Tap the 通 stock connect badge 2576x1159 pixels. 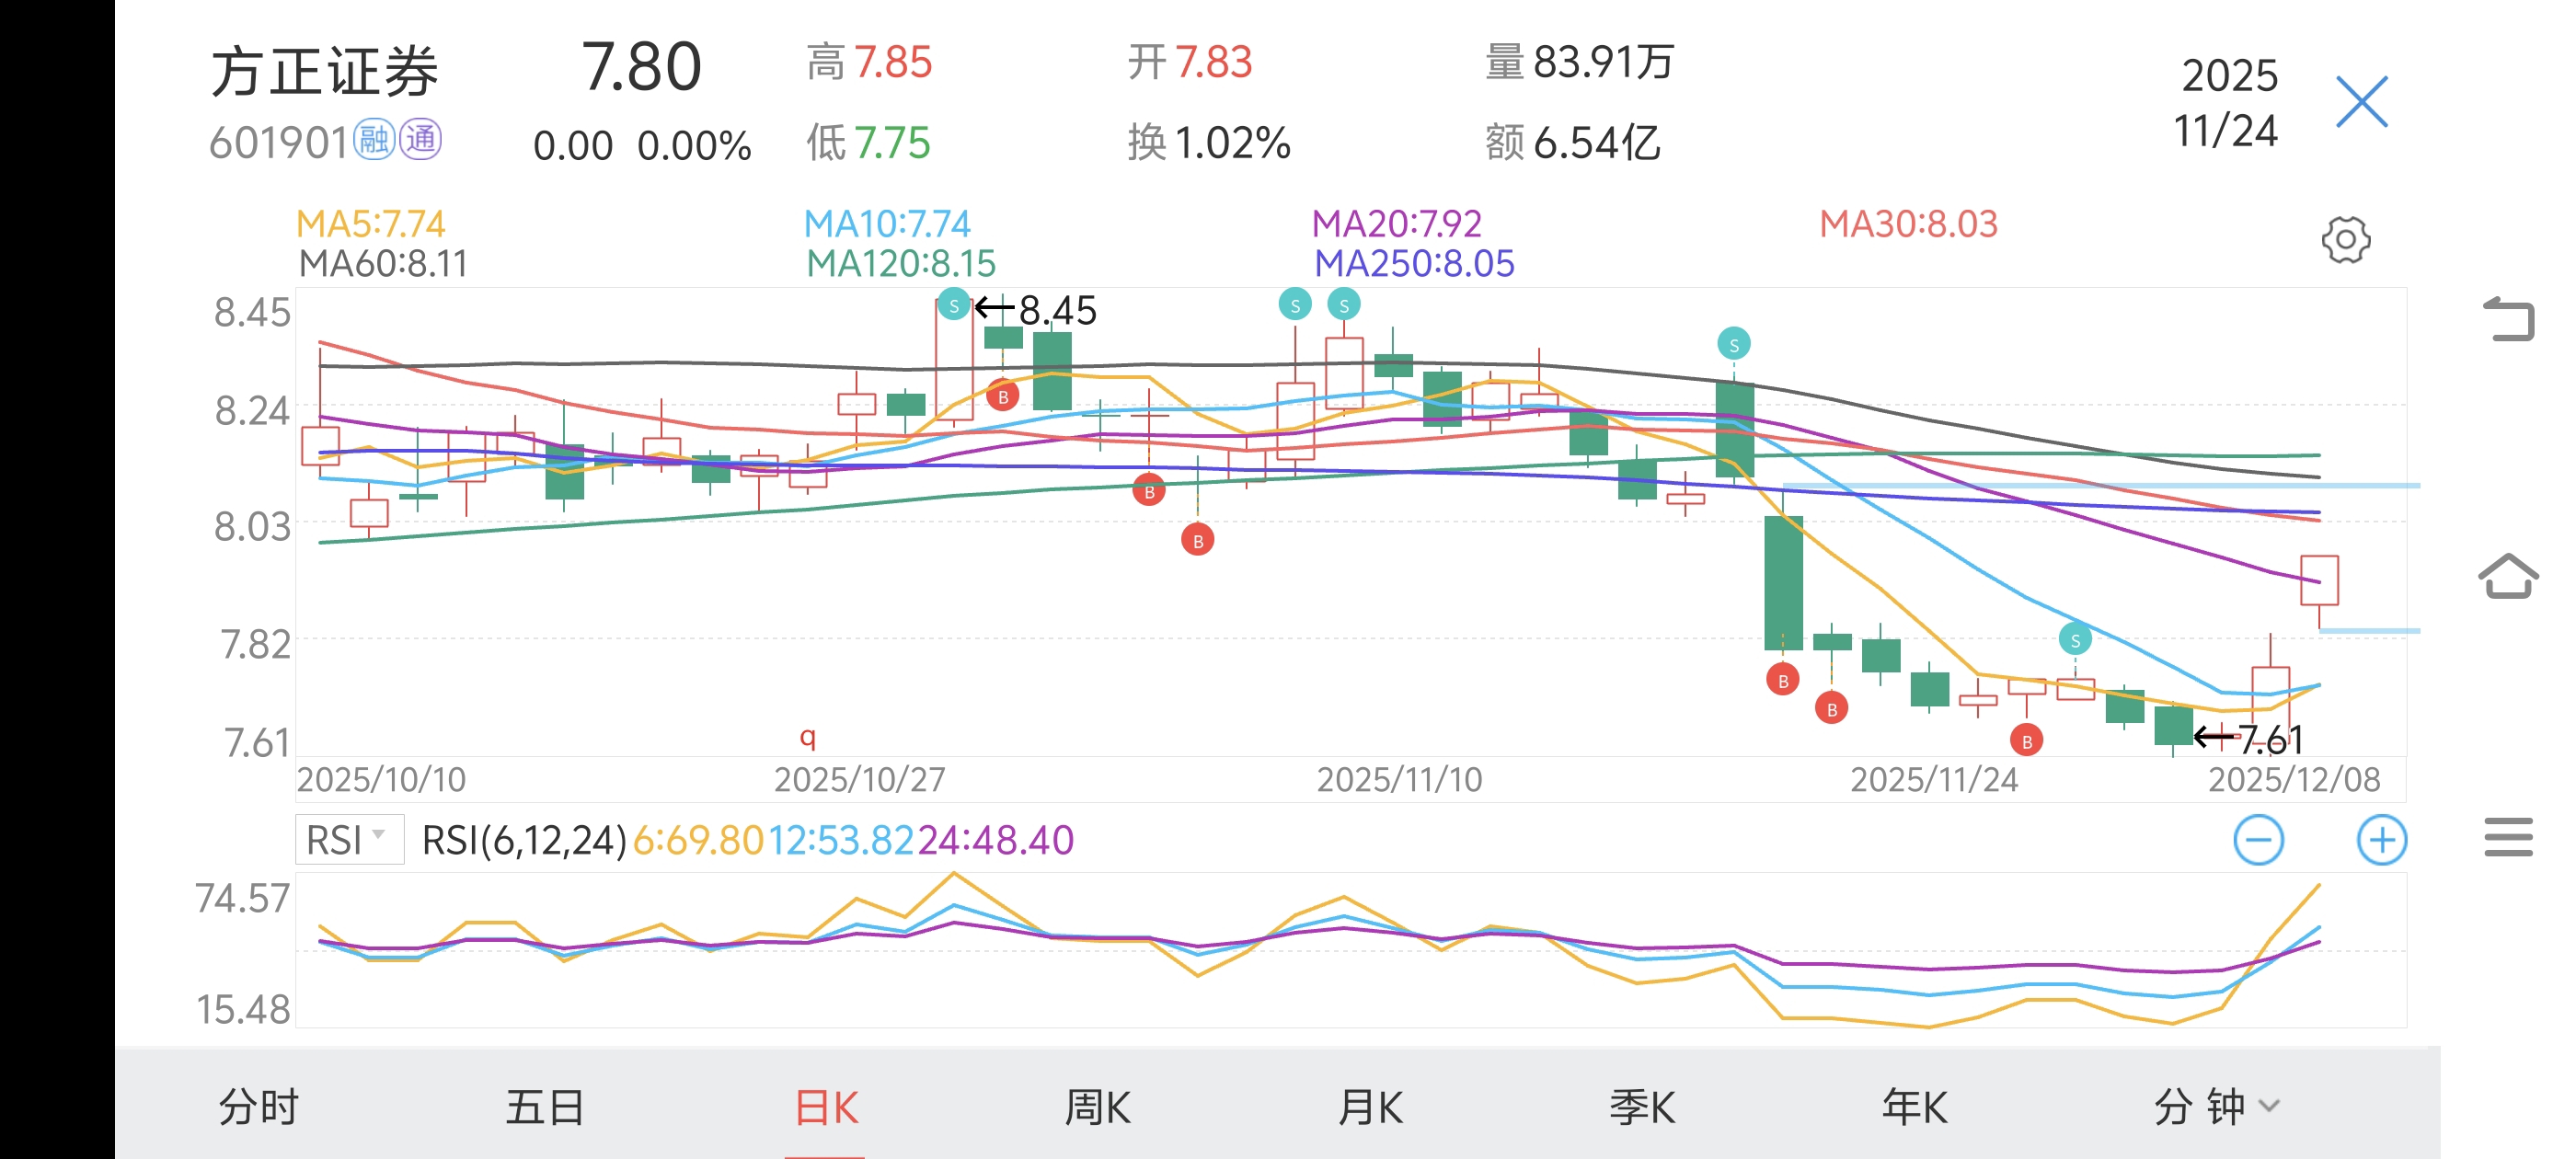tap(420, 140)
